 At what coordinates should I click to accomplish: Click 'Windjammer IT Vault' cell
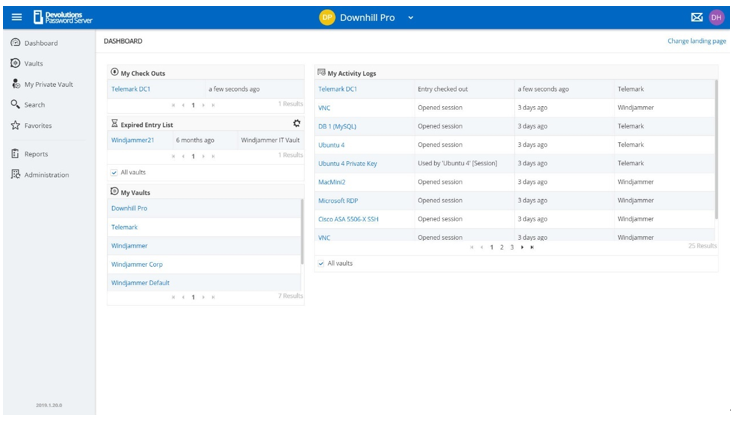pos(270,140)
